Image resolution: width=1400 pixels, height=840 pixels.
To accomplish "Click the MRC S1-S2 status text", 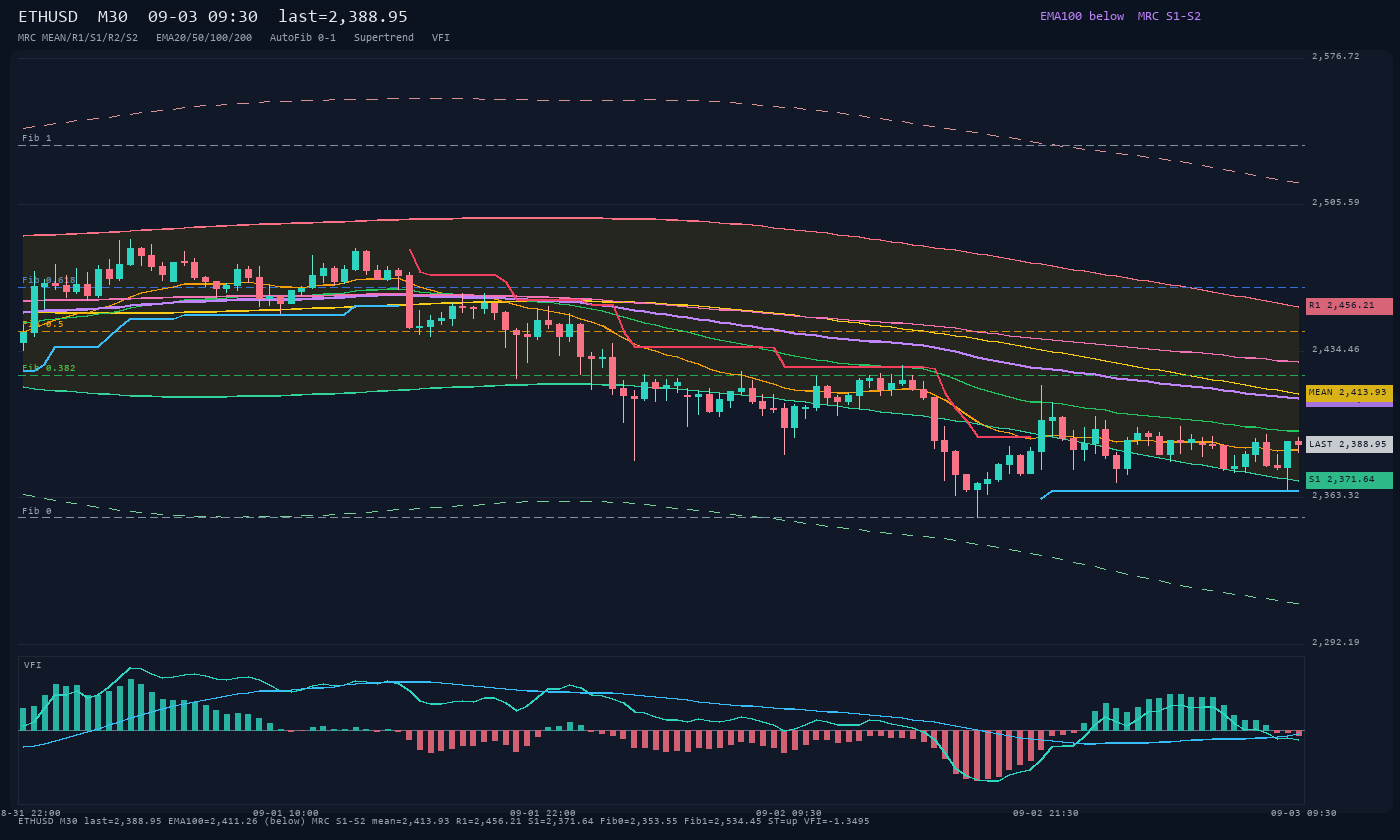I will [x=1169, y=16].
